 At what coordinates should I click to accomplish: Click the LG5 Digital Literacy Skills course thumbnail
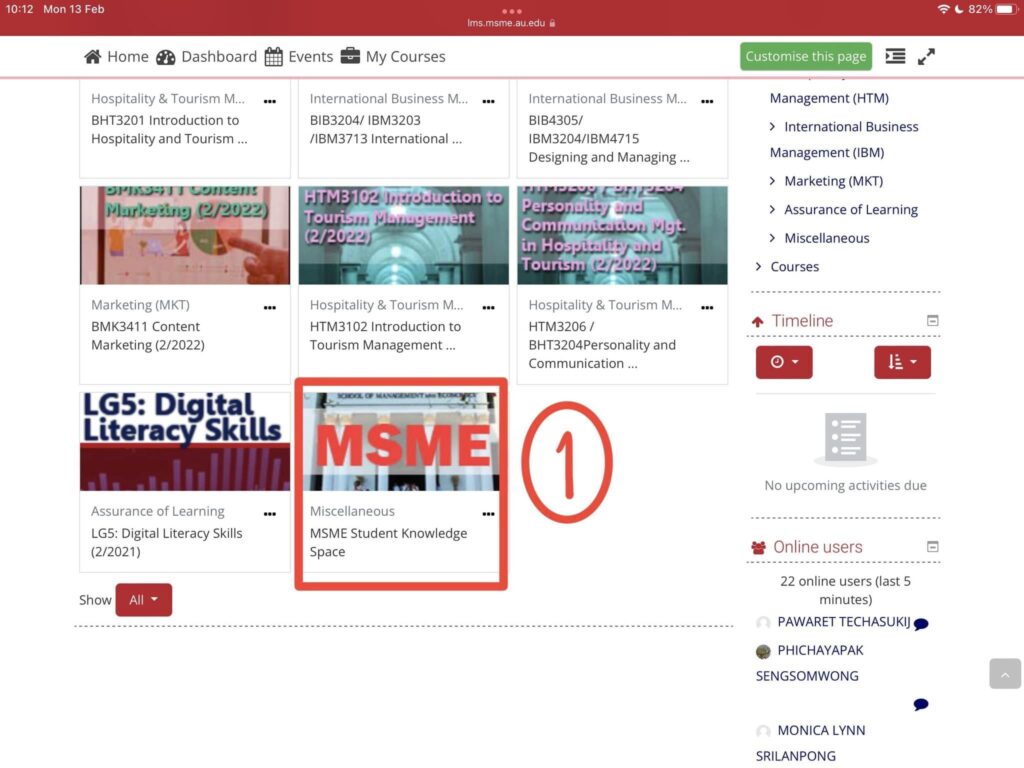184,440
